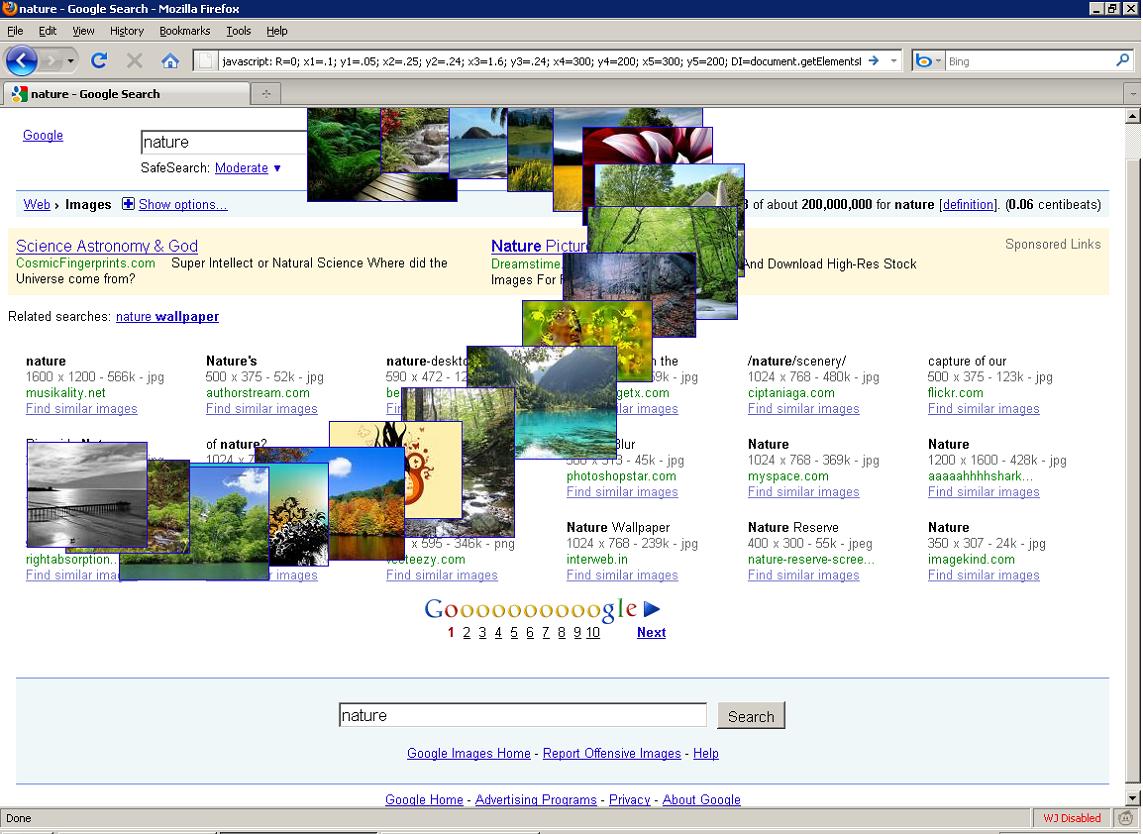Go to results page 2
Screen dimensions: 1143x834
click(467, 632)
